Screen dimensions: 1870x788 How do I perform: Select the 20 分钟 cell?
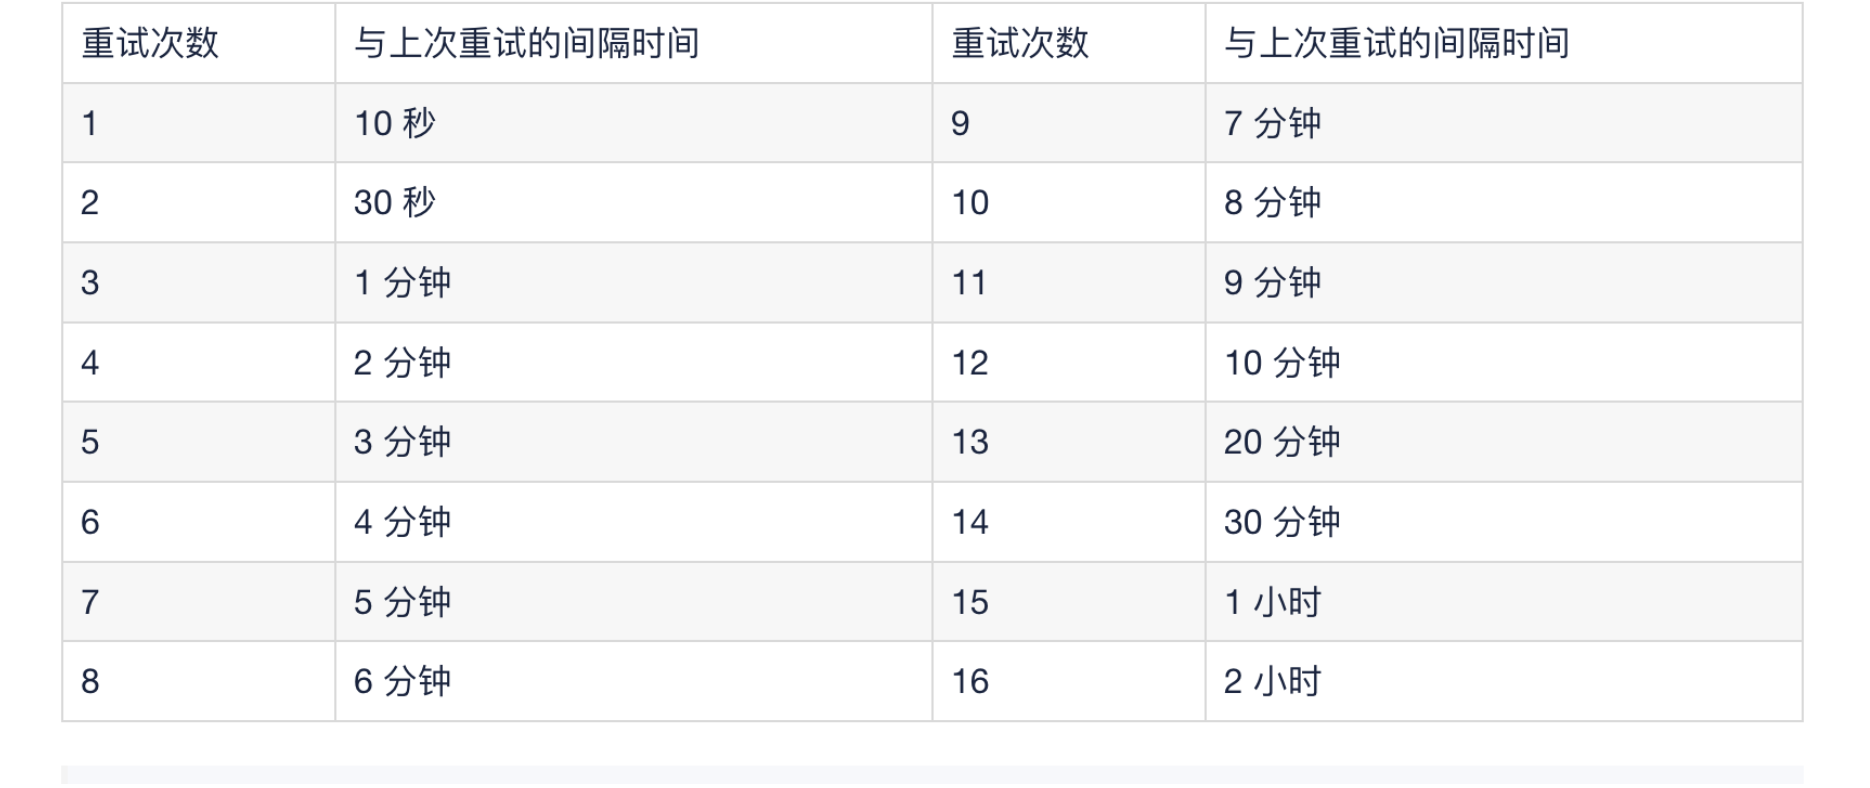click(1282, 441)
